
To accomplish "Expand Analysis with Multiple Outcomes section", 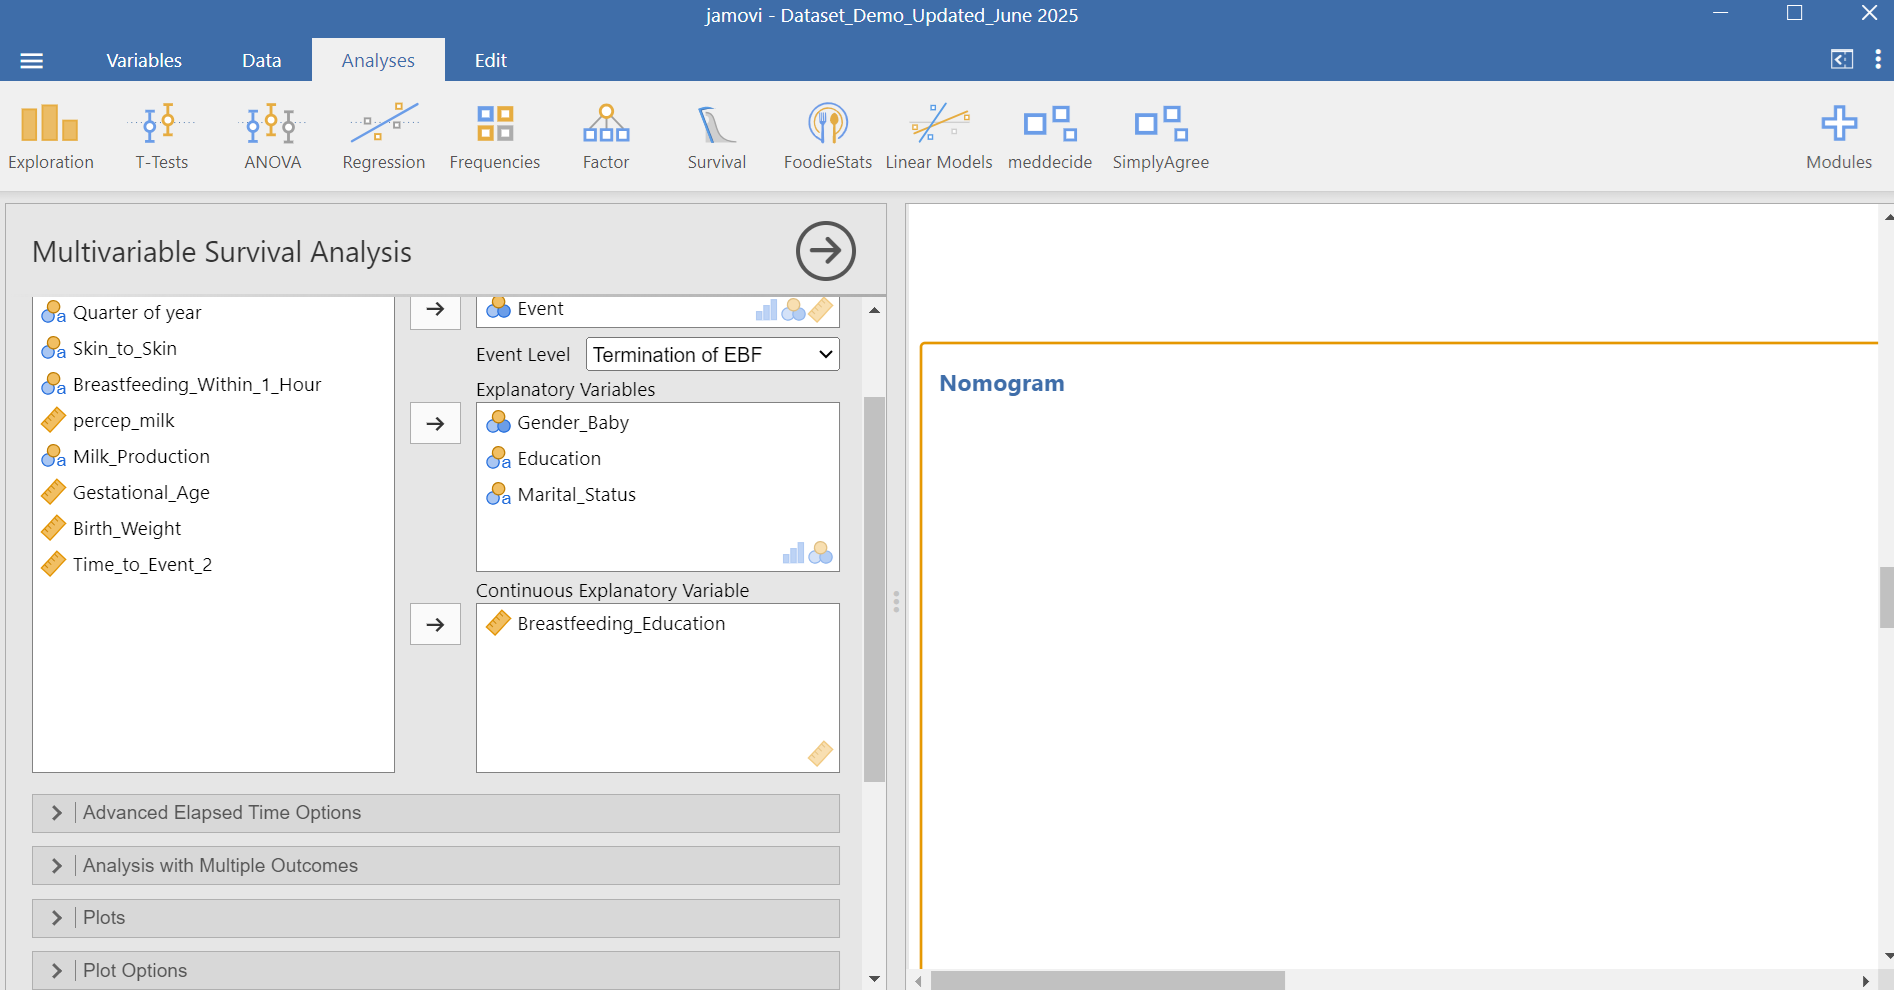I will click(x=436, y=866).
